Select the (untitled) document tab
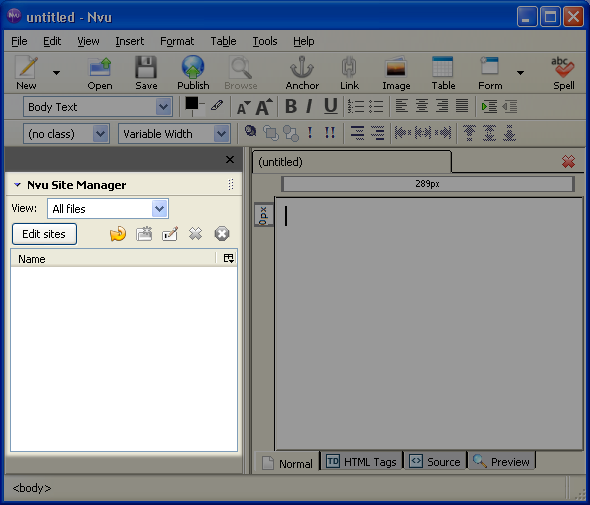 (x=351, y=162)
